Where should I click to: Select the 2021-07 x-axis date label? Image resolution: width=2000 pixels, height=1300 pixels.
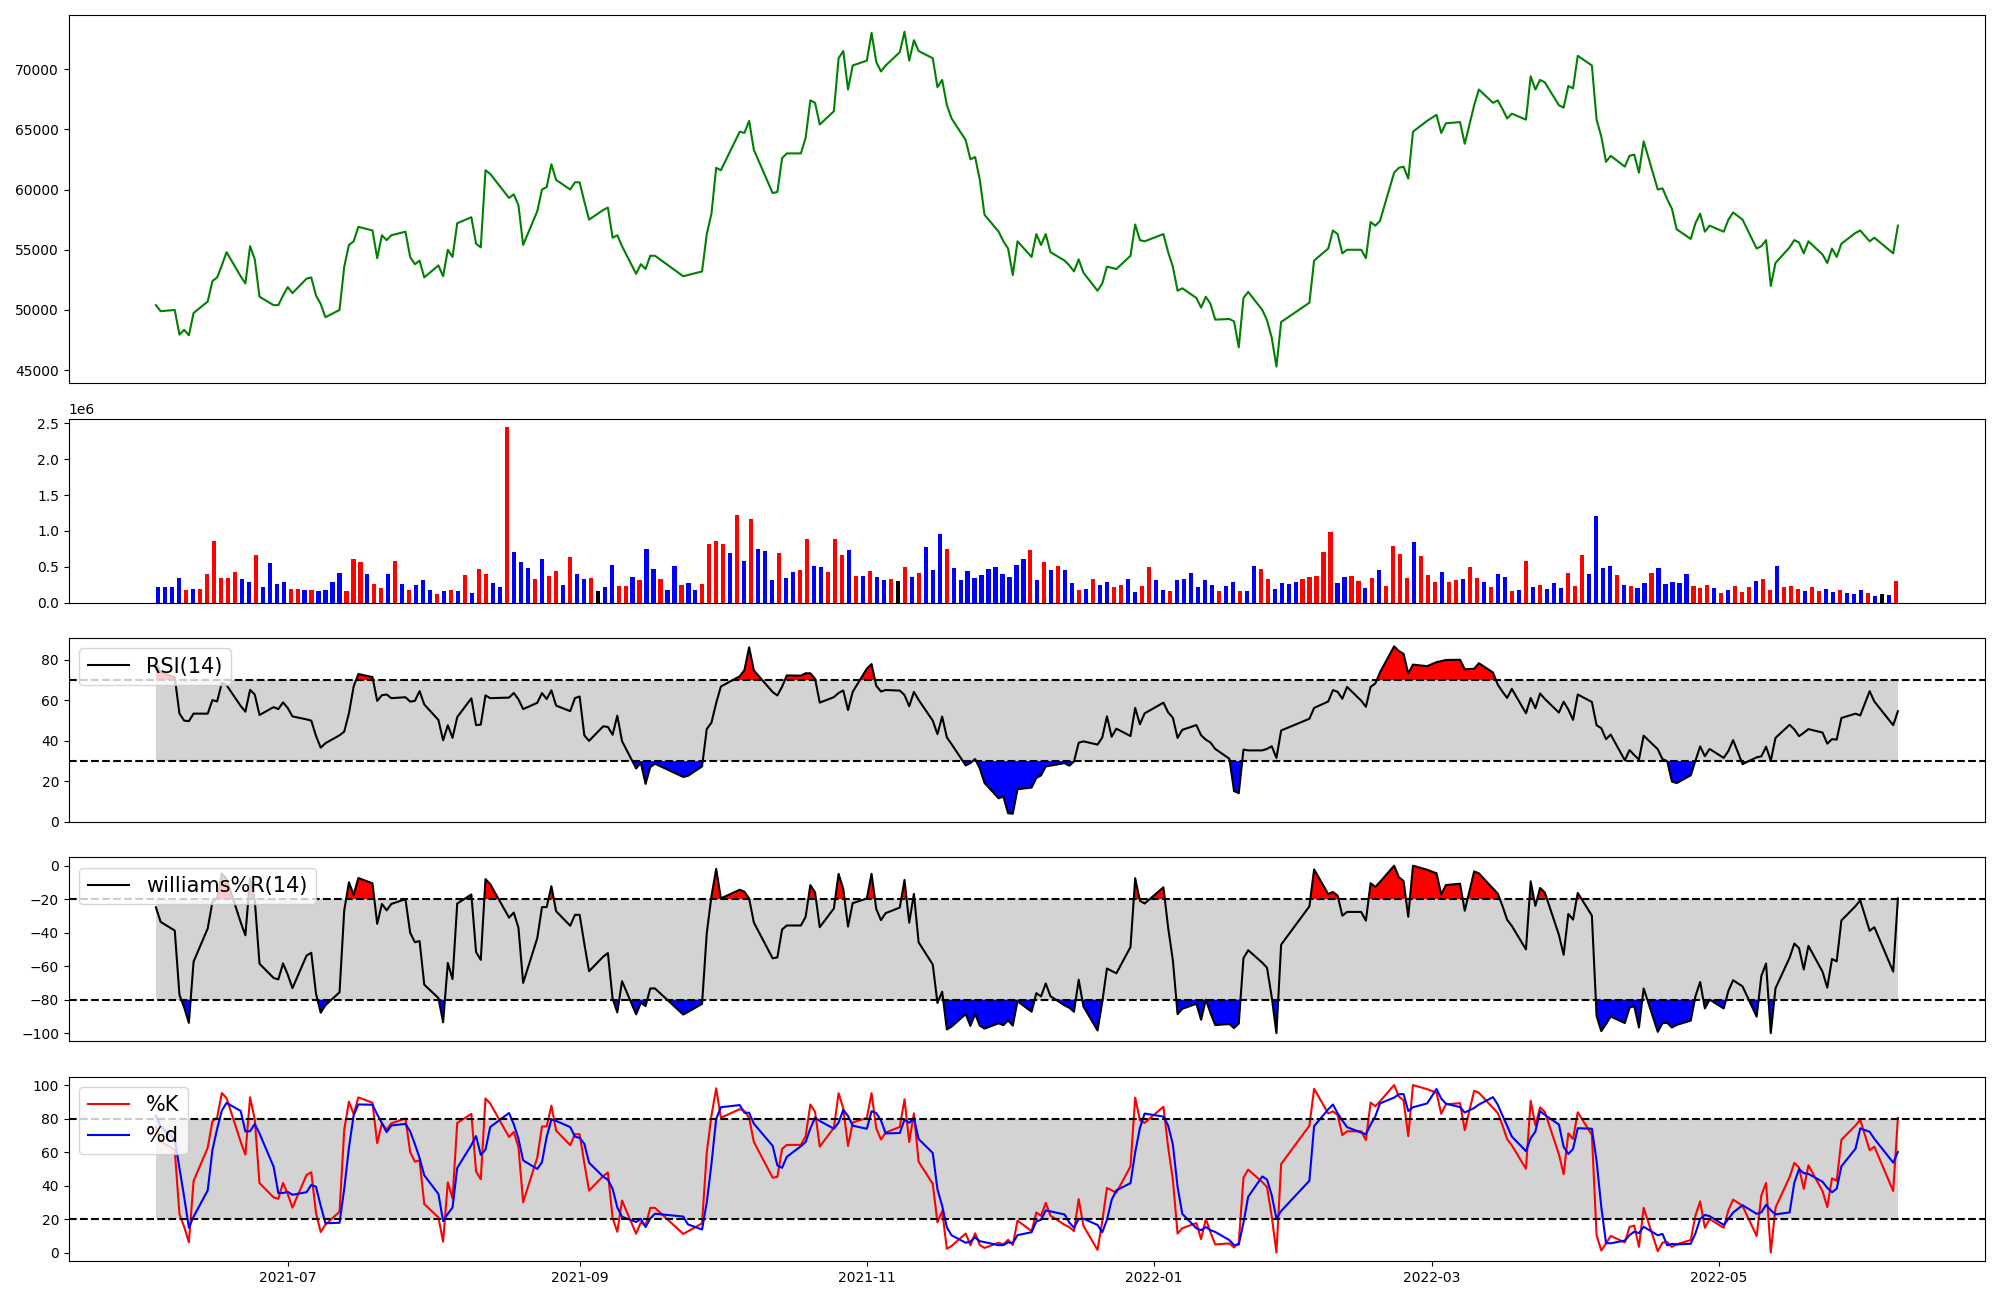[x=288, y=1277]
